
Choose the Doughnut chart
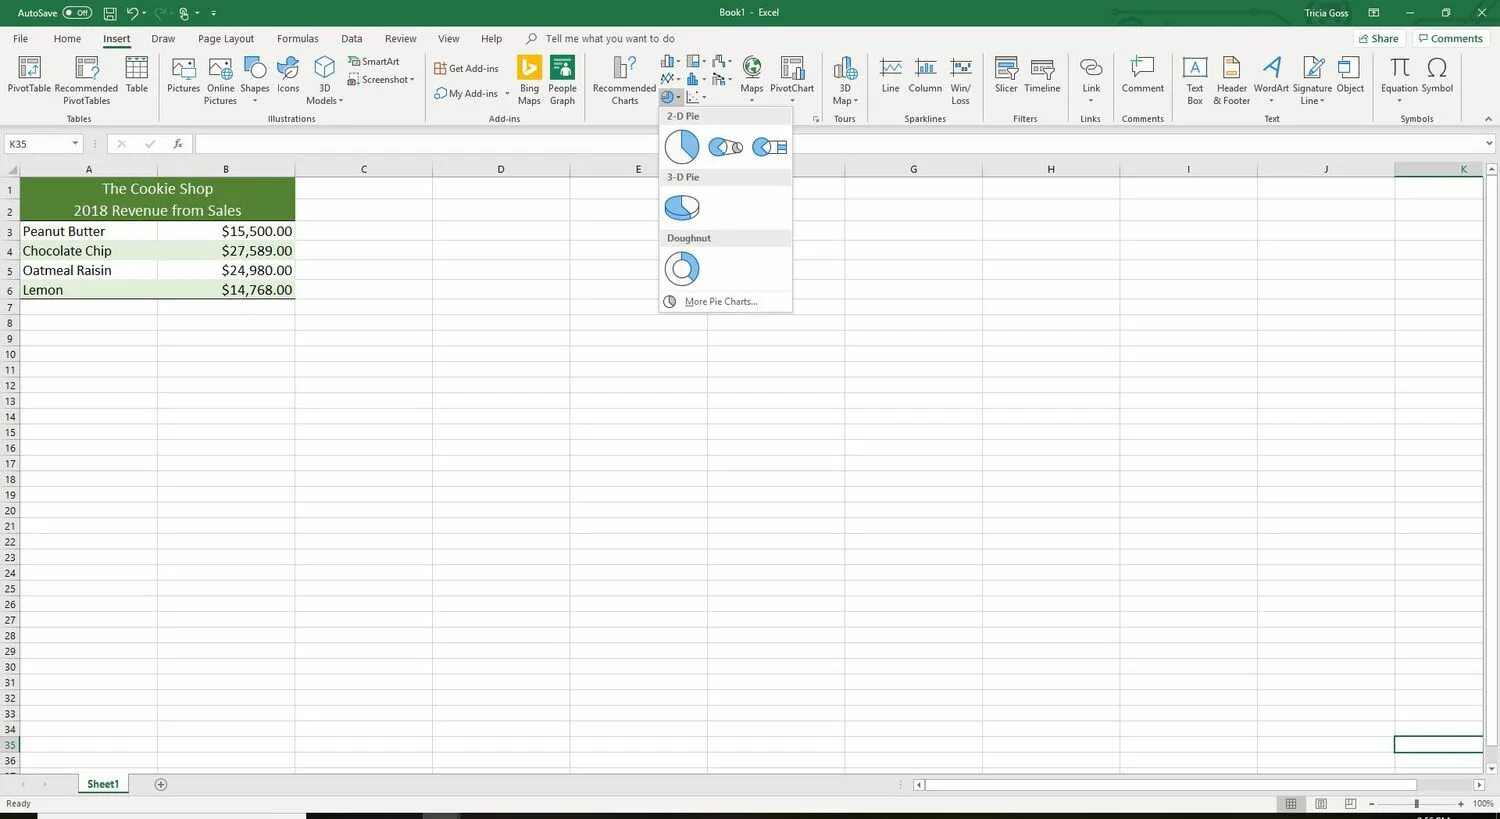[x=682, y=269]
